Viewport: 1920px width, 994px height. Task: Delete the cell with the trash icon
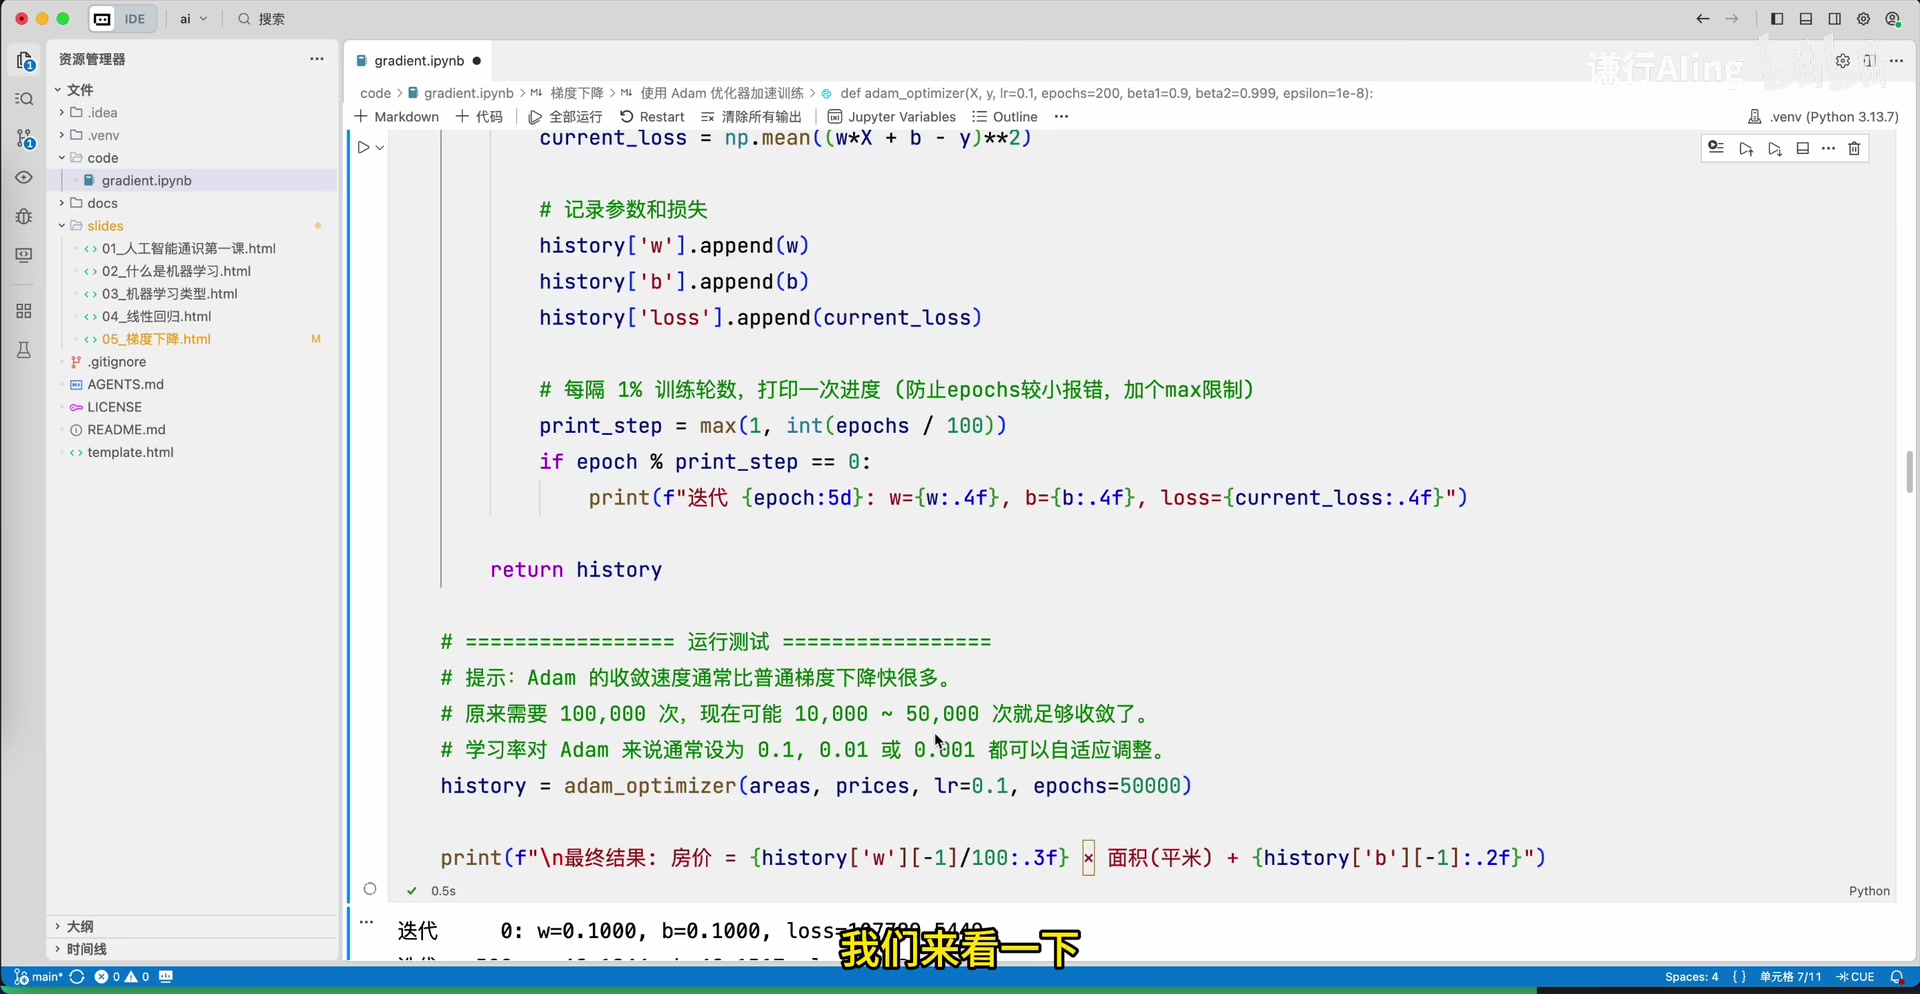point(1855,149)
